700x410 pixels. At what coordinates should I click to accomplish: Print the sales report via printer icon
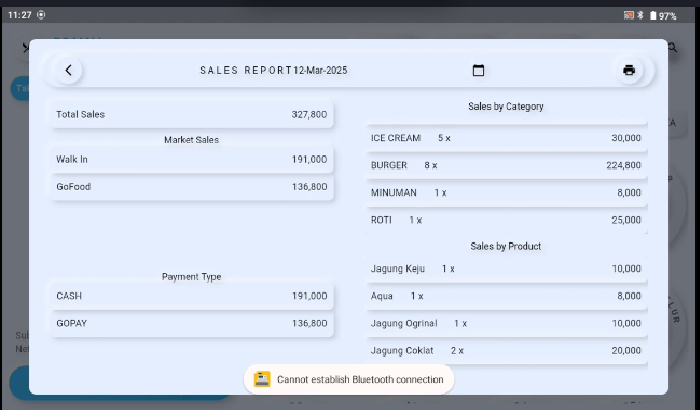tap(628, 70)
